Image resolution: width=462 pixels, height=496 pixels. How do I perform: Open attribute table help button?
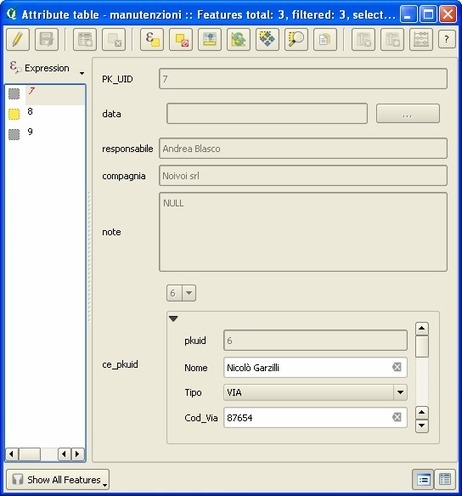446,40
